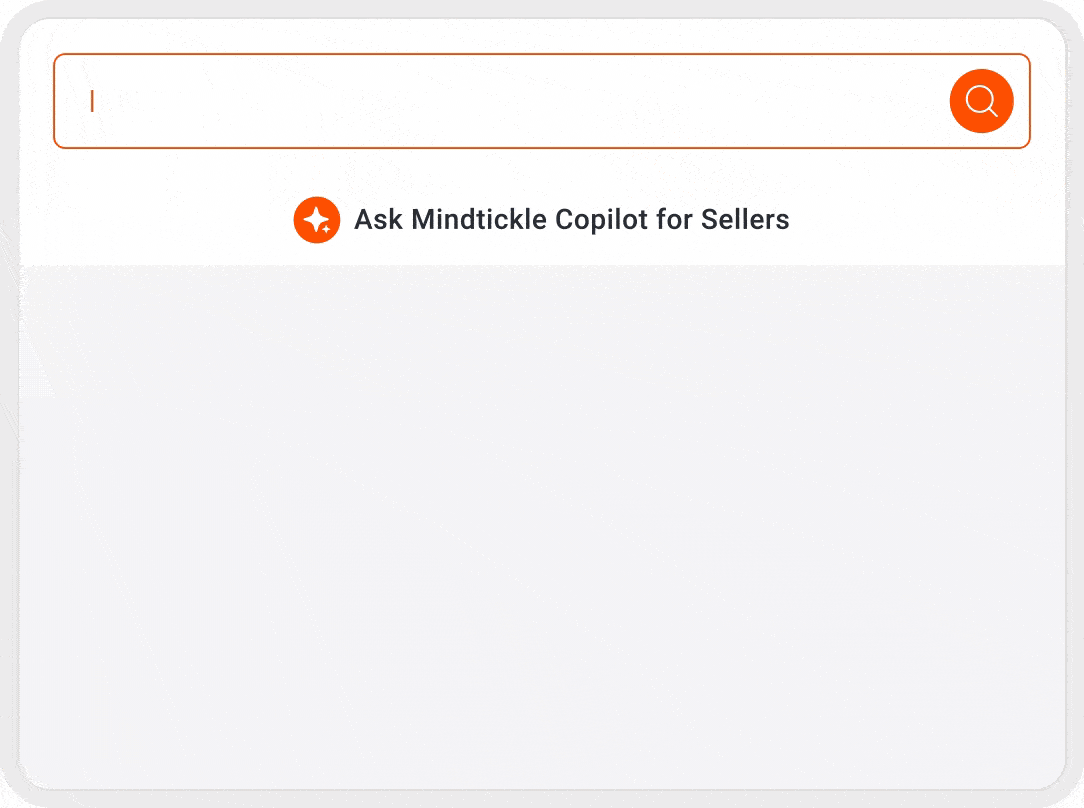Hit the circular search submit icon

point(981,101)
